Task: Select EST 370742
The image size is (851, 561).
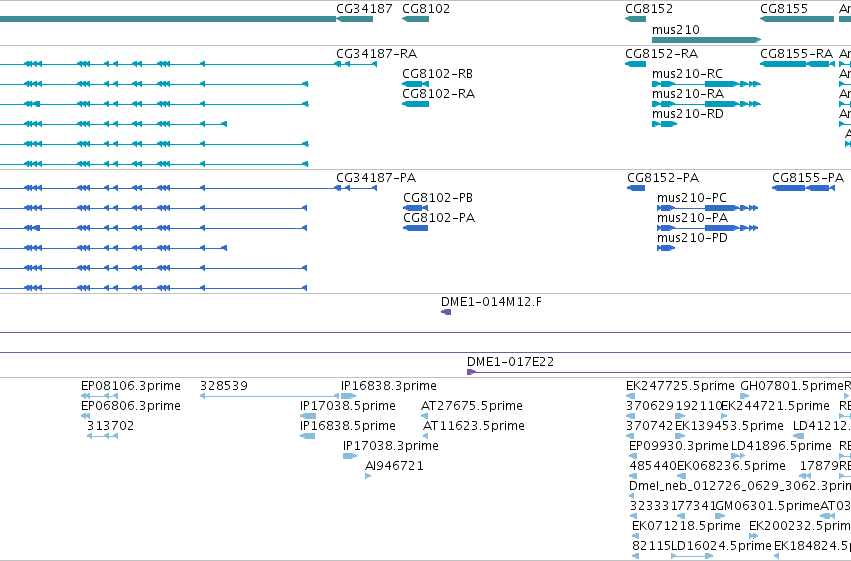Action: (650, 426)
